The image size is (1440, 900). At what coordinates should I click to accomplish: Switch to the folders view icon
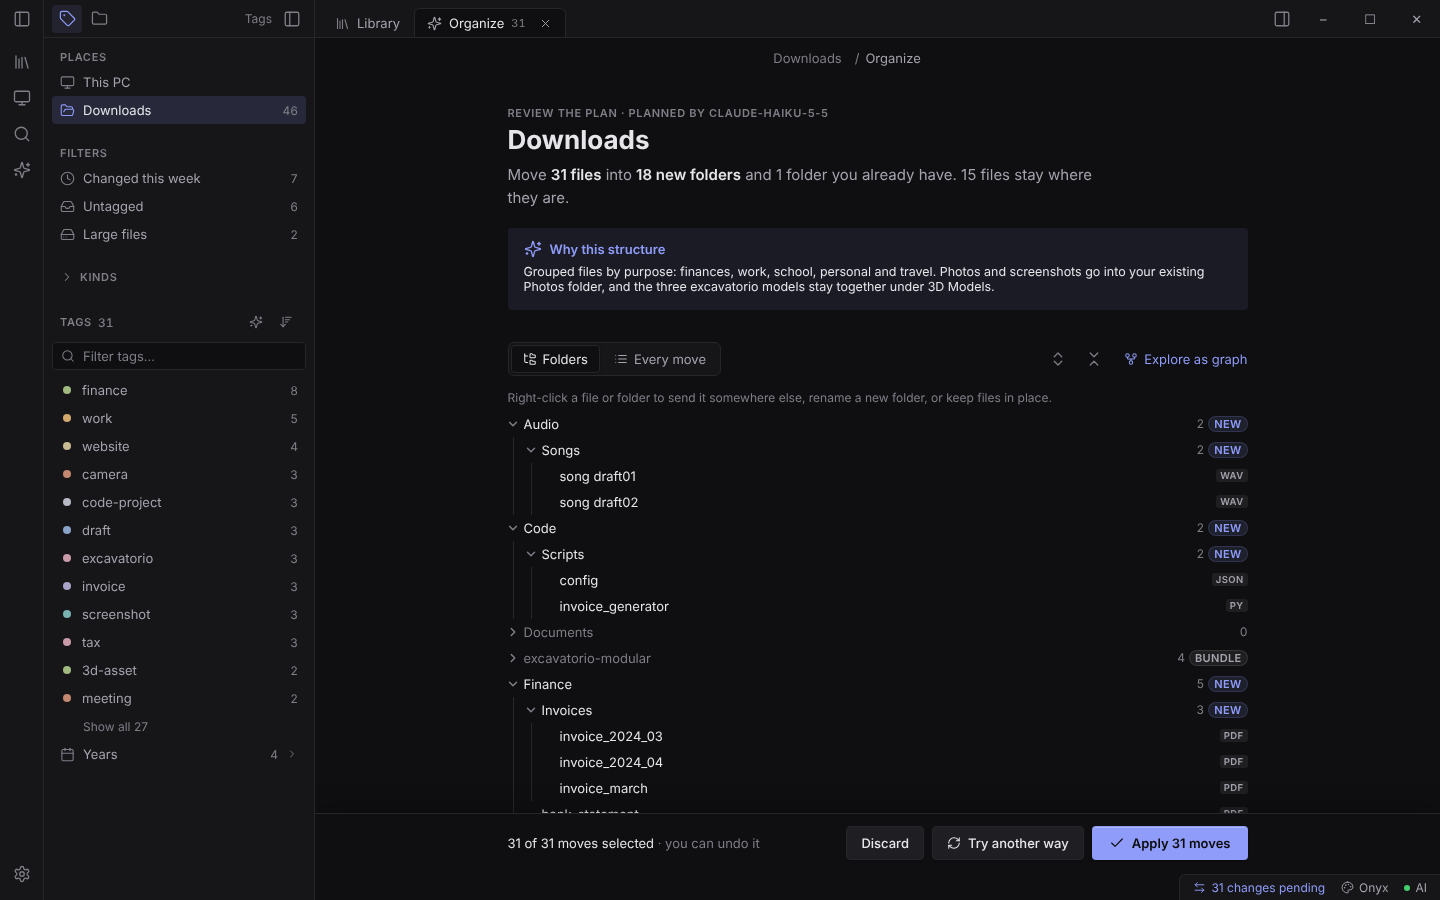(x=99, y=19)
